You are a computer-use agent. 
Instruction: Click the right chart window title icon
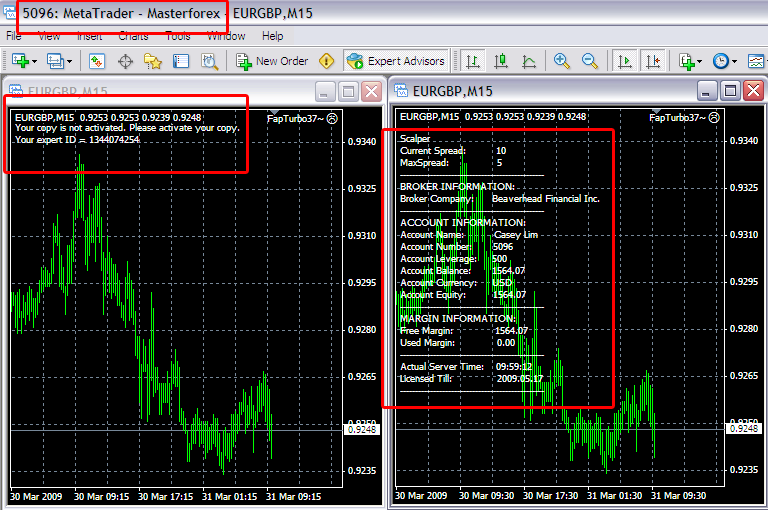pyautogui.click(x=402, y=91)
